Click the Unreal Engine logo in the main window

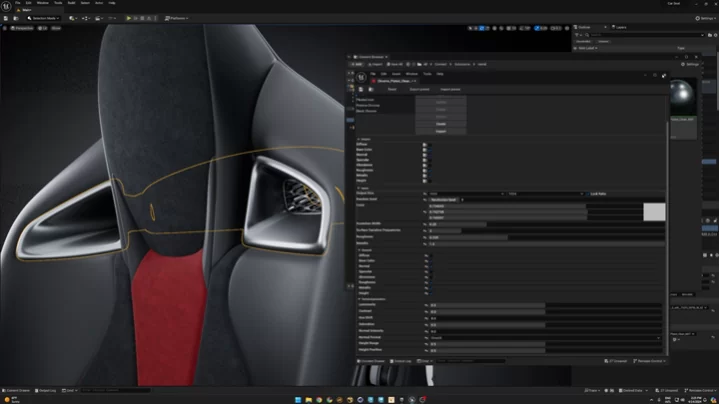[x=6, y=6]
